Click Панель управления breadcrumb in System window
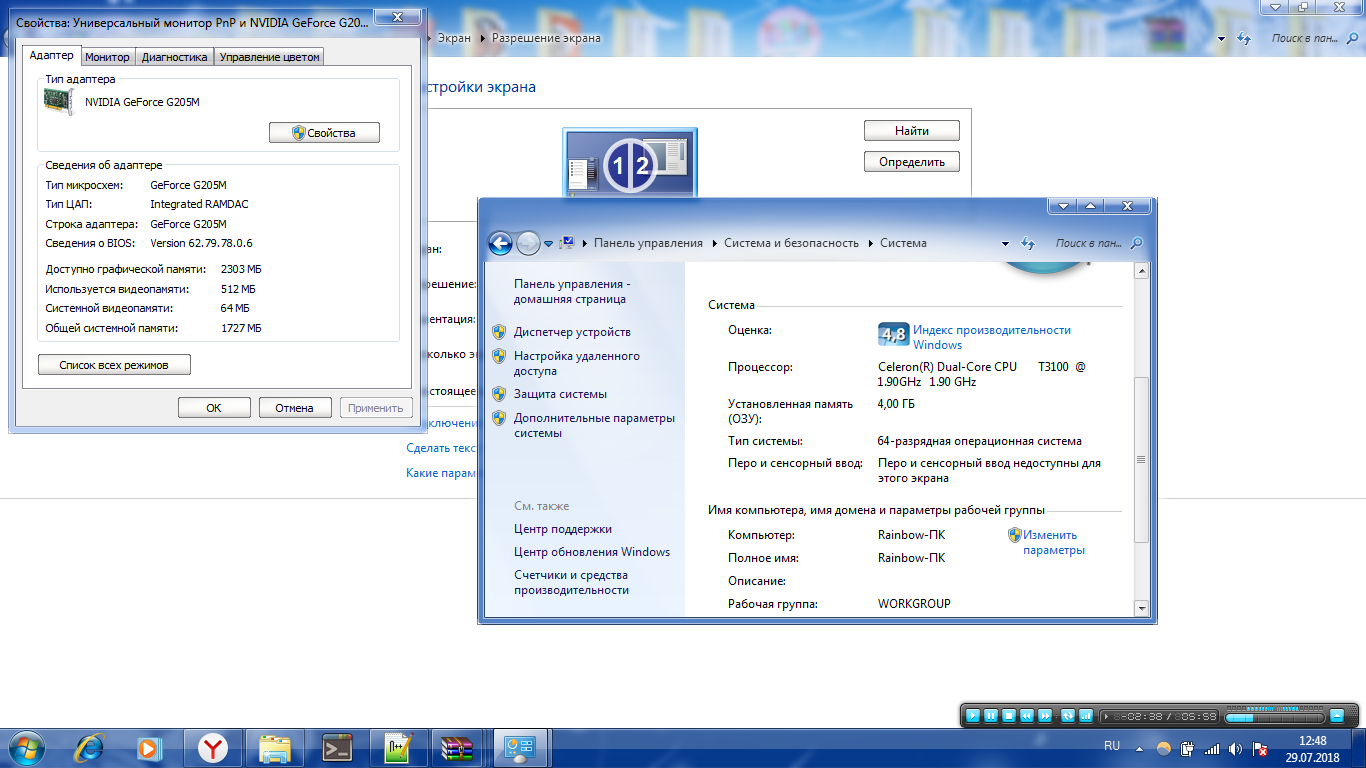Image resolution: width=1366 pixels, height=768 pixels. pos(648,243)
